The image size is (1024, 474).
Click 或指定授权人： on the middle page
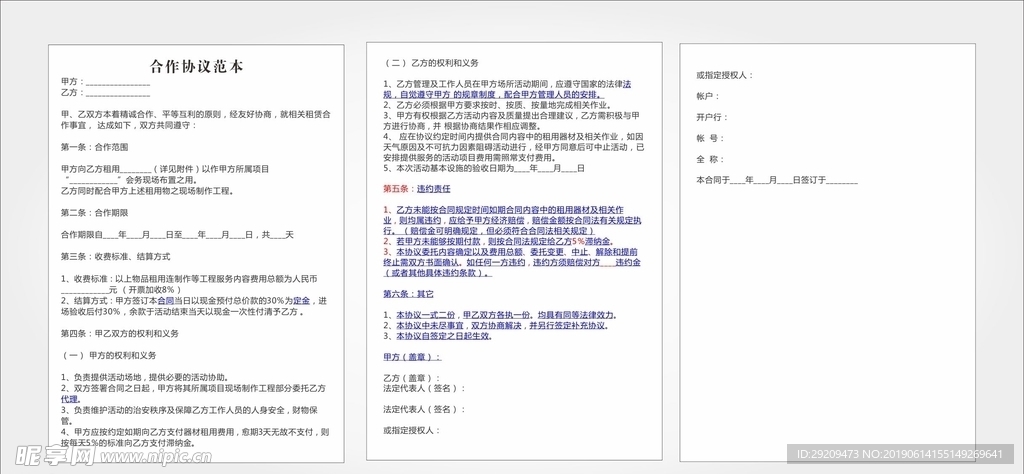pyautogui.click(x=412, y=430)
